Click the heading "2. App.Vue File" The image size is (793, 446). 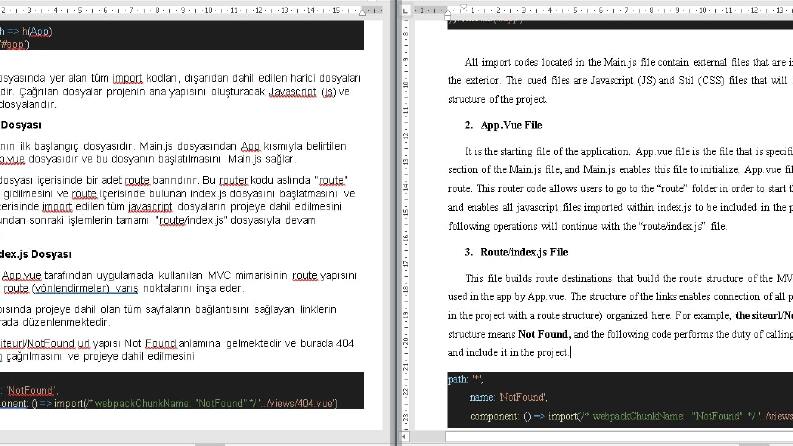coord(503,125)
